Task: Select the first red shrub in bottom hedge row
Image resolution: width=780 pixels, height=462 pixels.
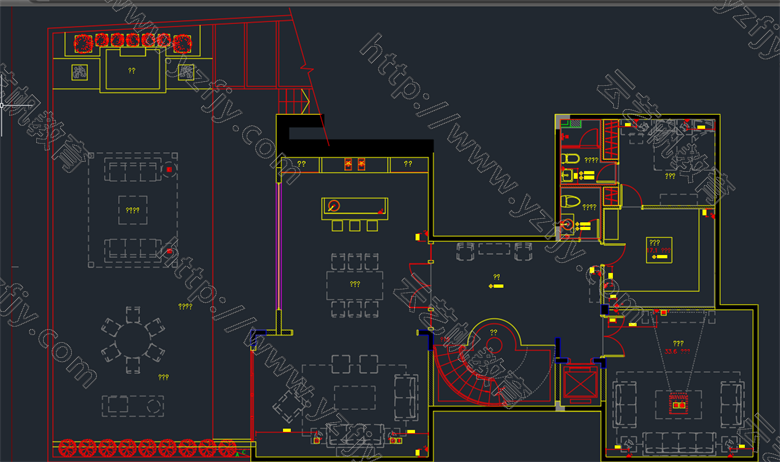Action: (x=67, y=448)
